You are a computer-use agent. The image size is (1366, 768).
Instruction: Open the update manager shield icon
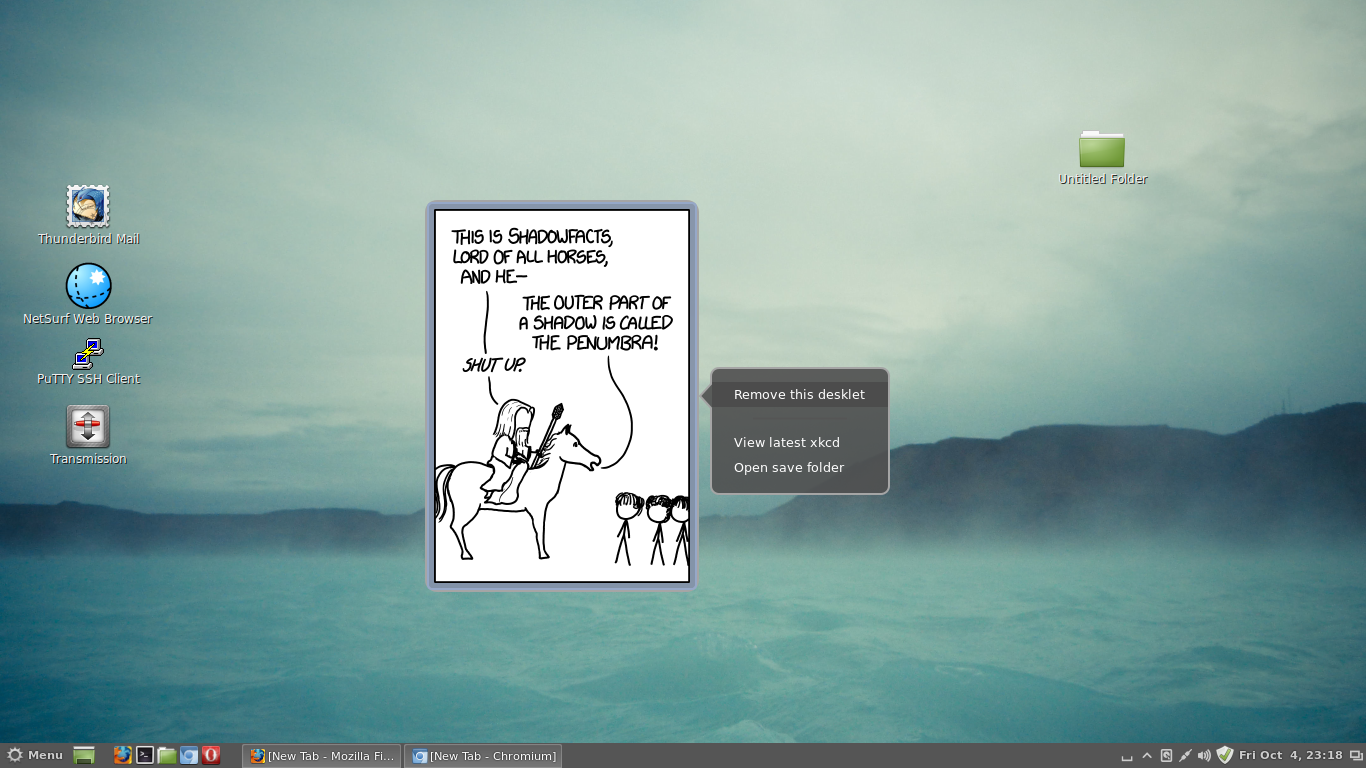coord(1225,755)
